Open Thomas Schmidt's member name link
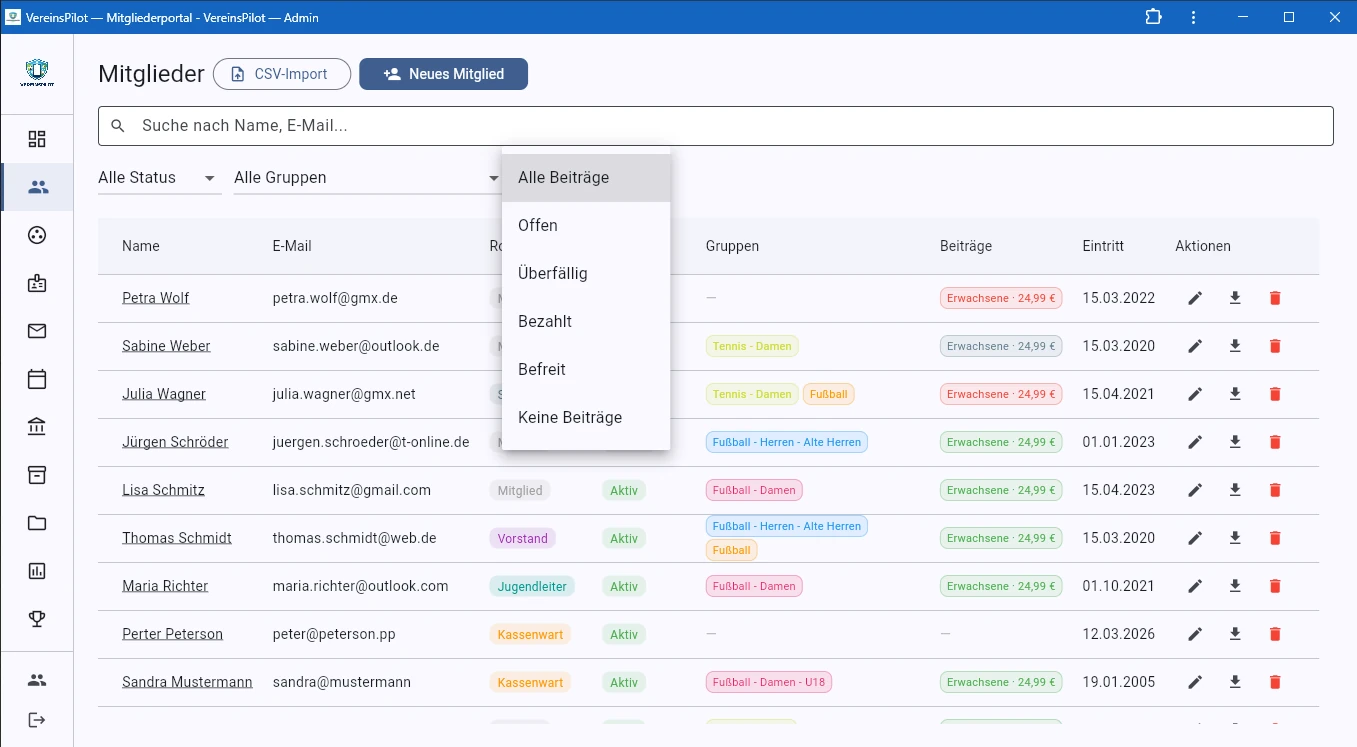Screen dimensions: 1357x747 [x=177, y=538]
